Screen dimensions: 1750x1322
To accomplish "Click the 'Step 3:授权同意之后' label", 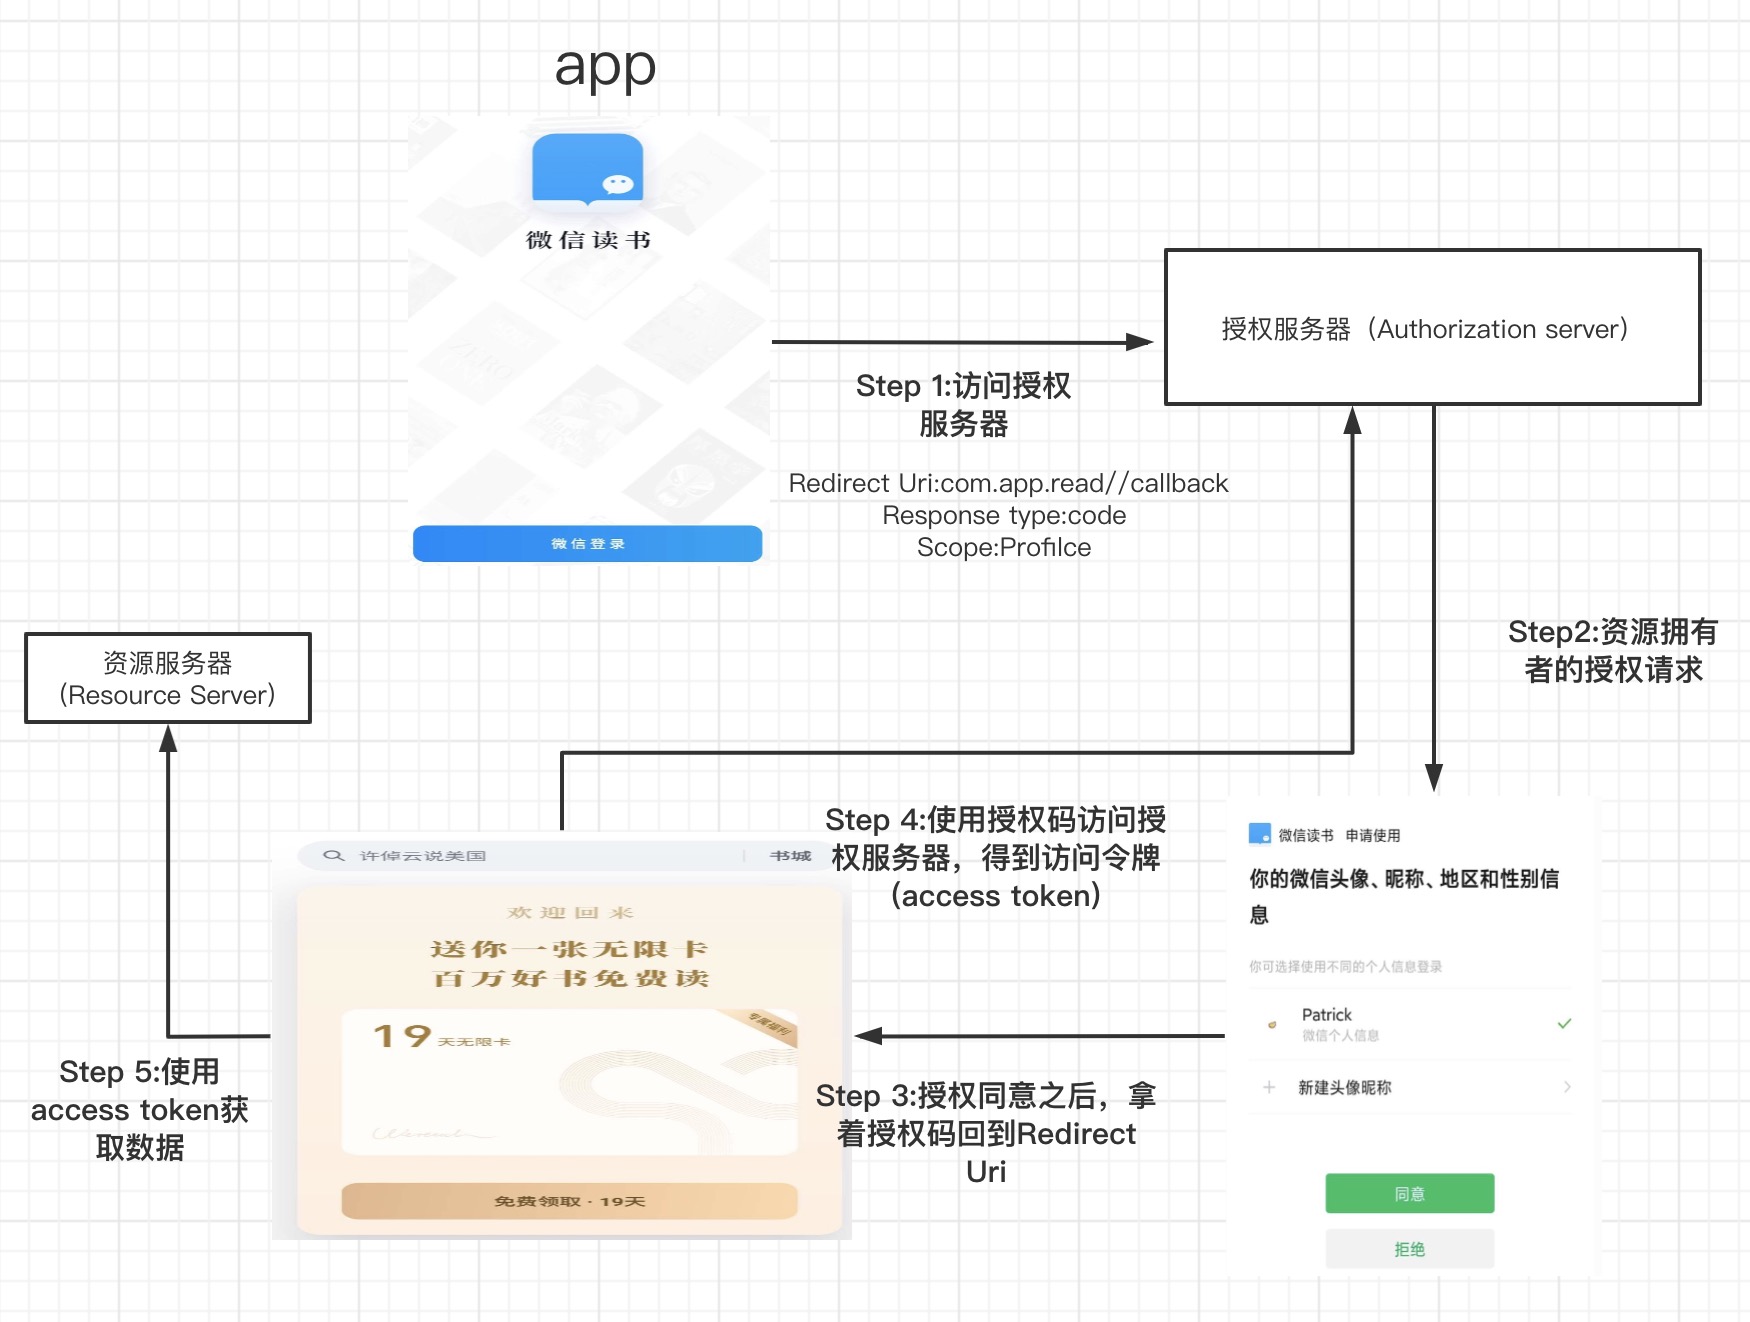I will [986, 1133].
